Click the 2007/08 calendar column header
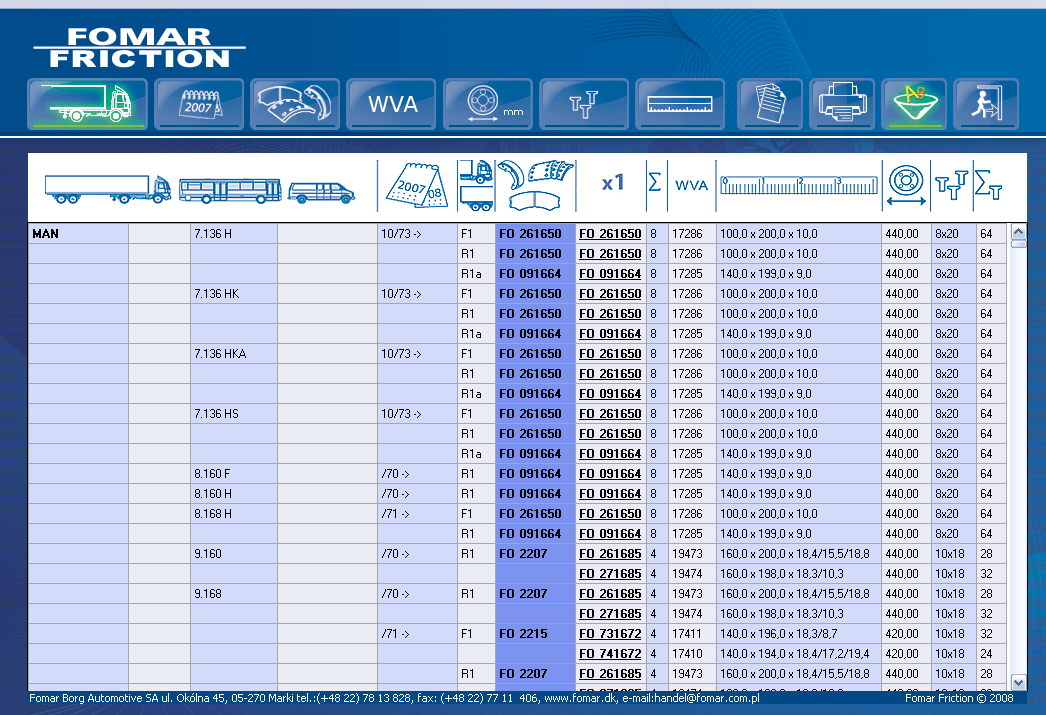The image size is (1046, 715). click(x=418, y=185)
